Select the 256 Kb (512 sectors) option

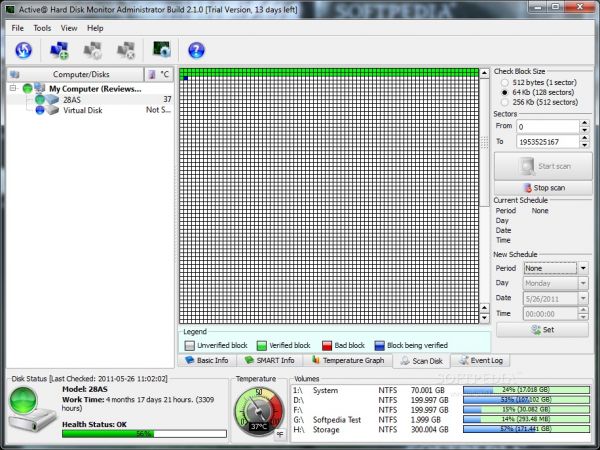pyautogui.click(x=505, y=102)
